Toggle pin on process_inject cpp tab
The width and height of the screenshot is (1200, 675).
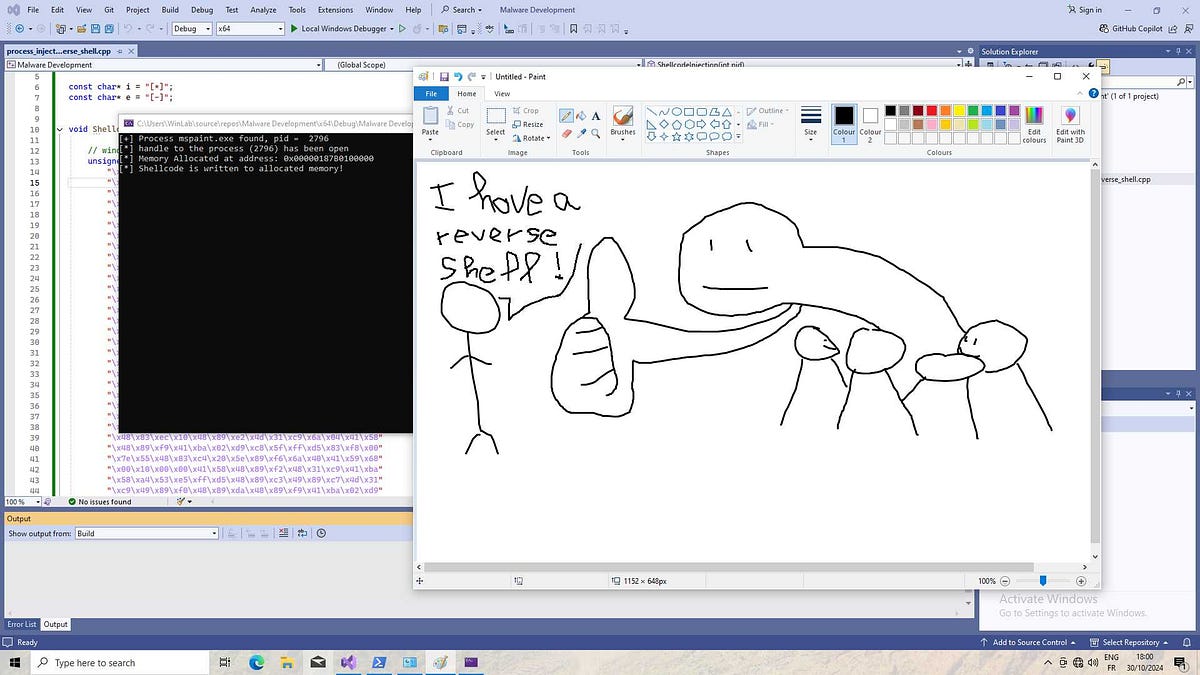coord(118,51)
